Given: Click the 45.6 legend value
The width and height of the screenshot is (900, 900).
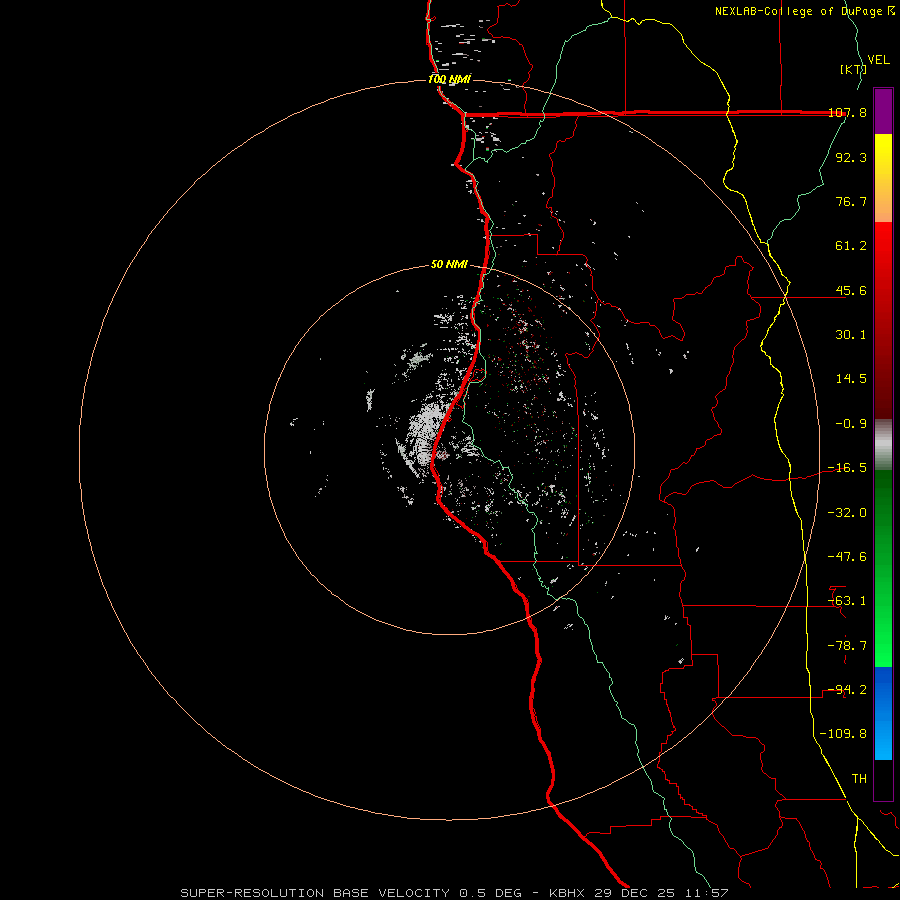Looking at the screenshot, I should [851, 290].
